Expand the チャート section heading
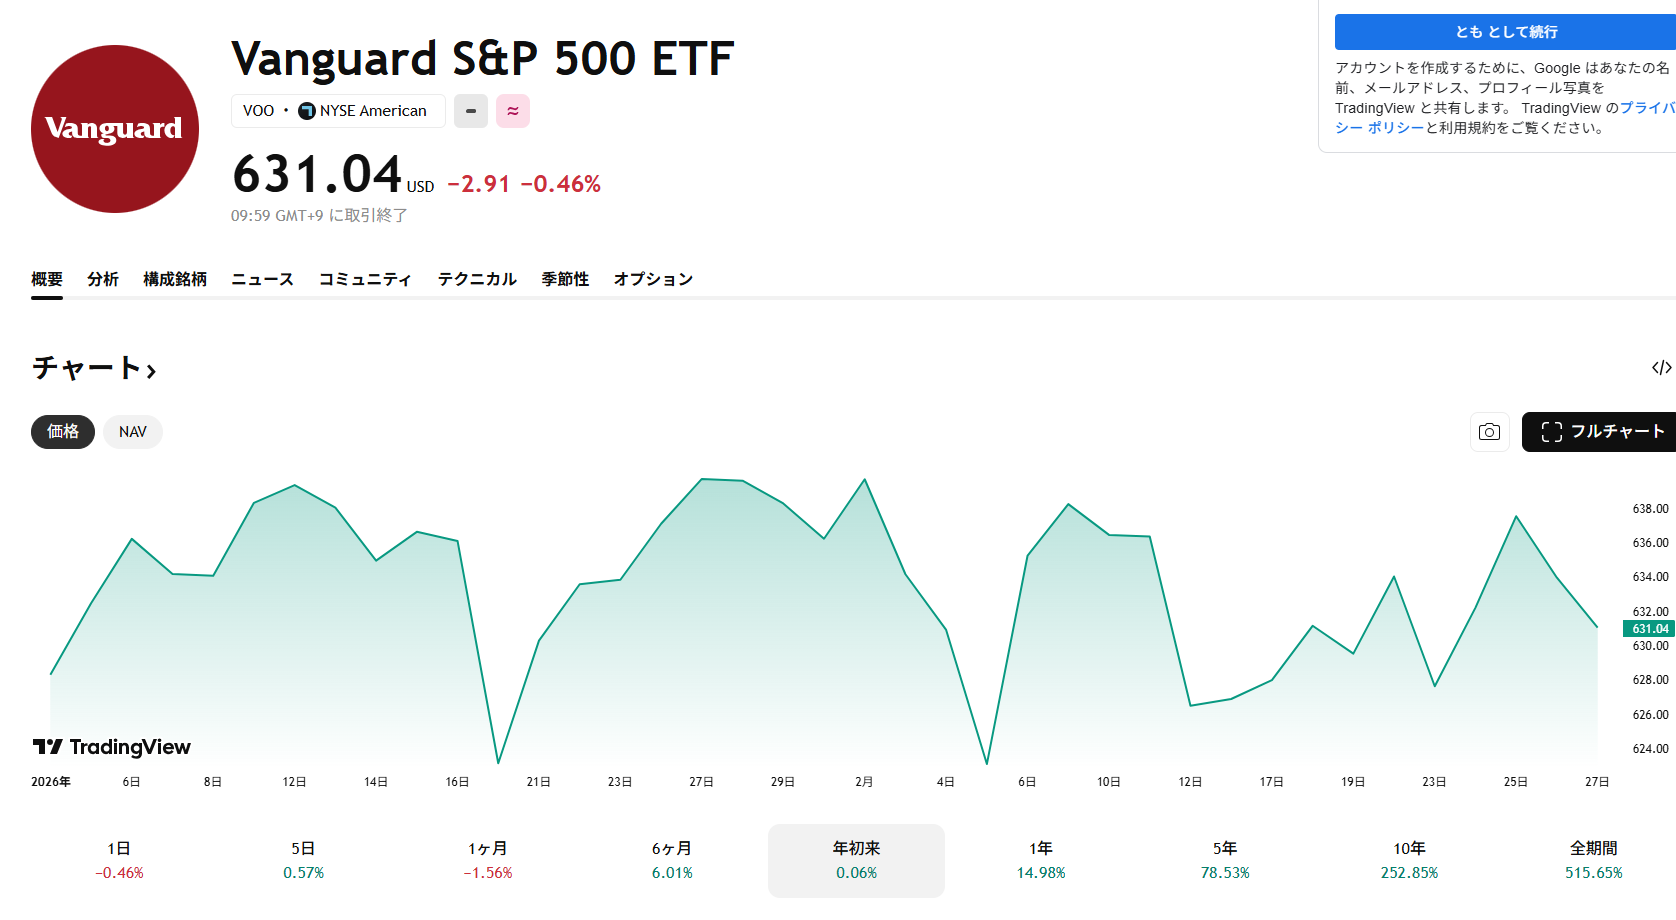This screenshot has width=1676, height=920. 94,368
